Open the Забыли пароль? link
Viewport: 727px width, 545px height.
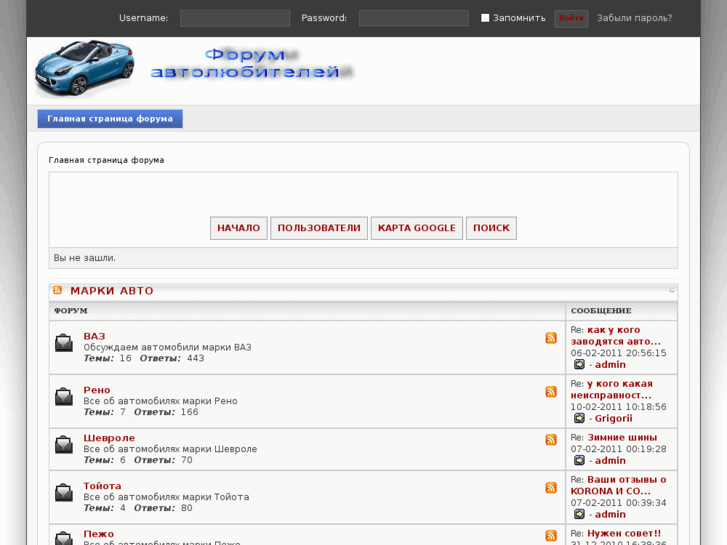[634, 18]
